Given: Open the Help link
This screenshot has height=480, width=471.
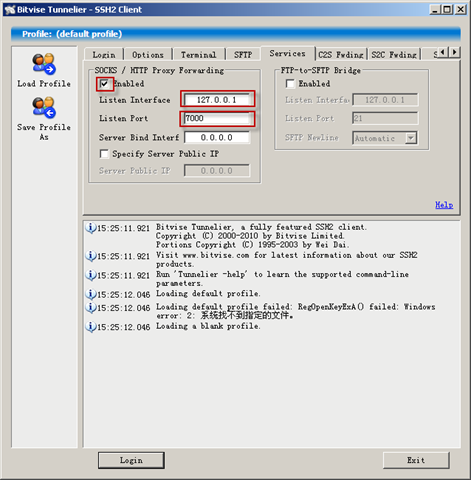Looking at the screenshot, I should click(444, 205).
